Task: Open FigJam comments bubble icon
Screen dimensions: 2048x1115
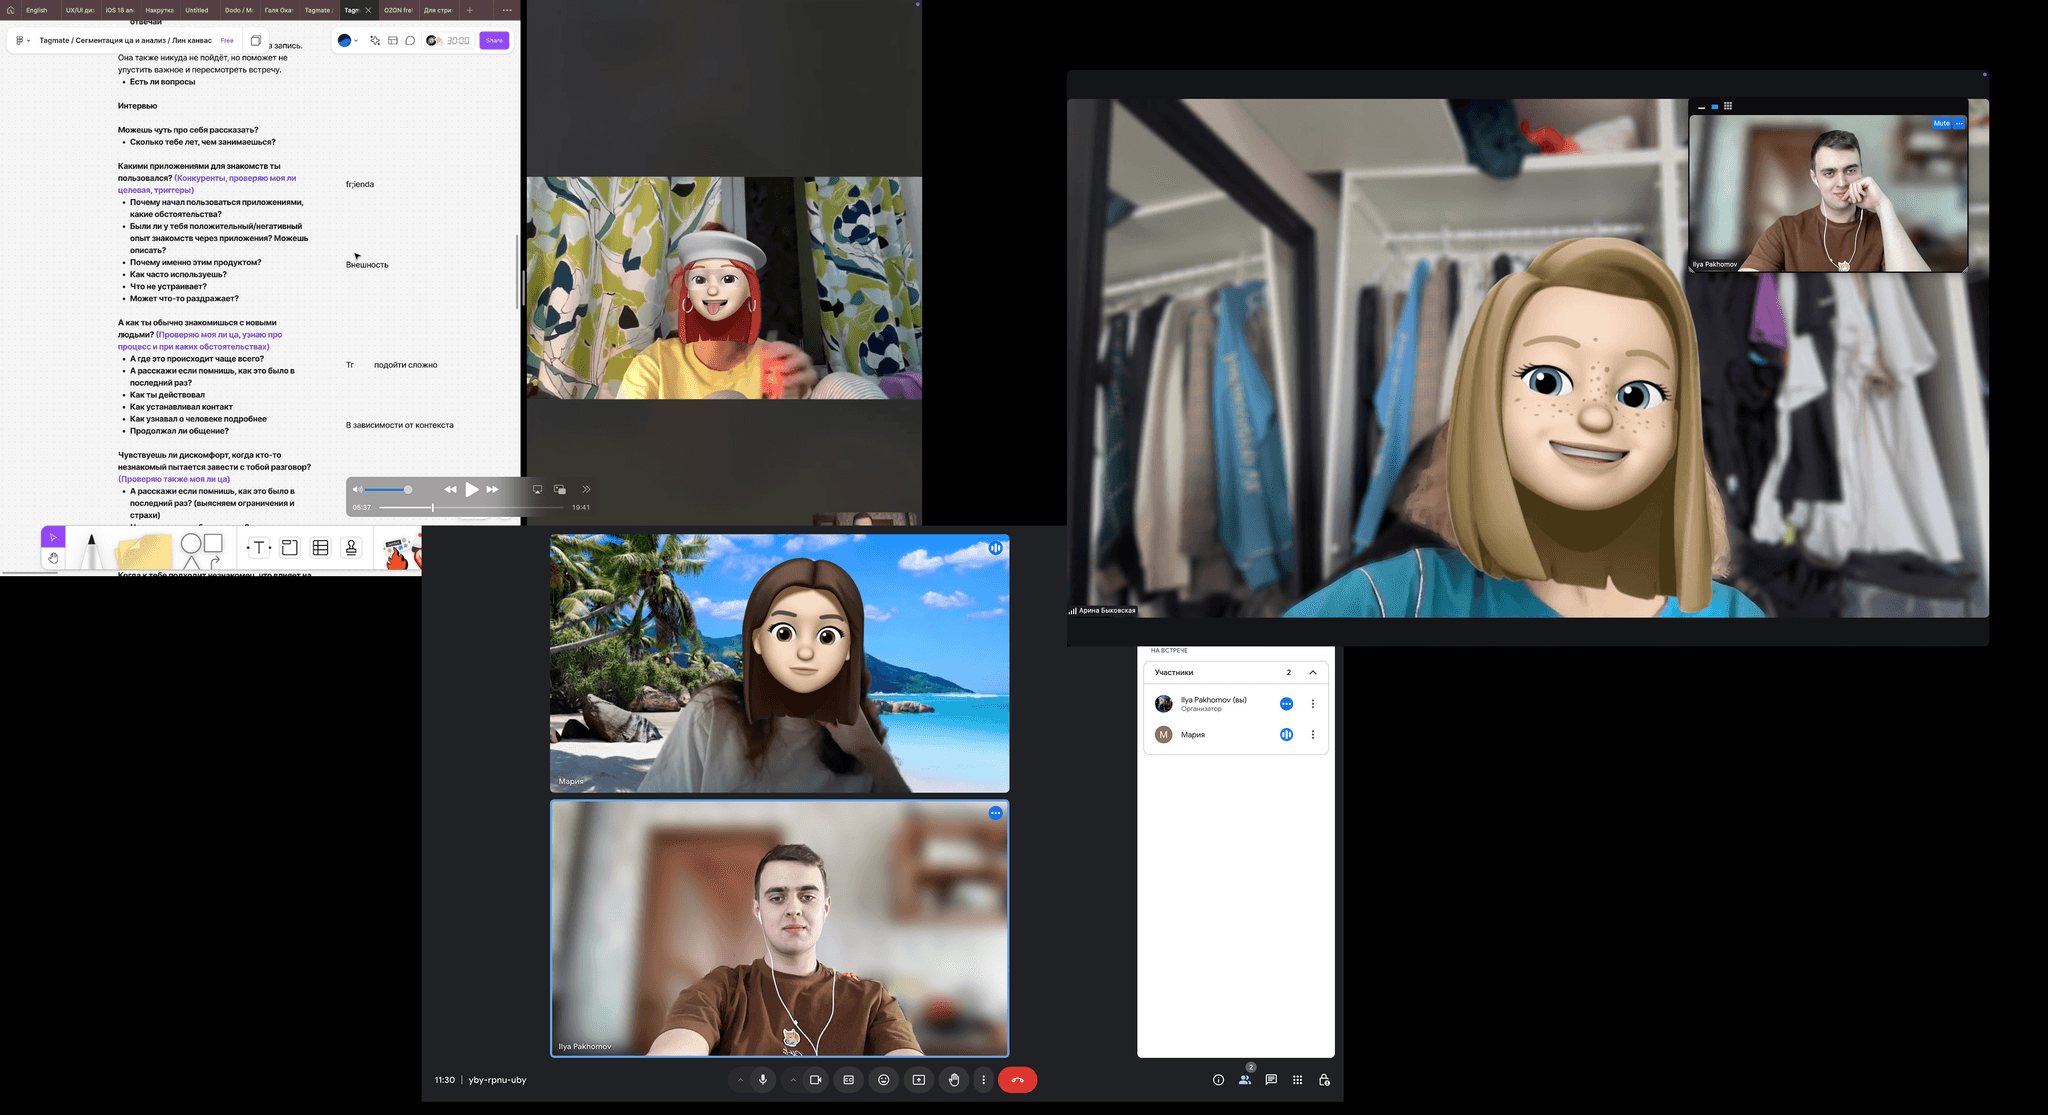Action: [x=410, y=41]
